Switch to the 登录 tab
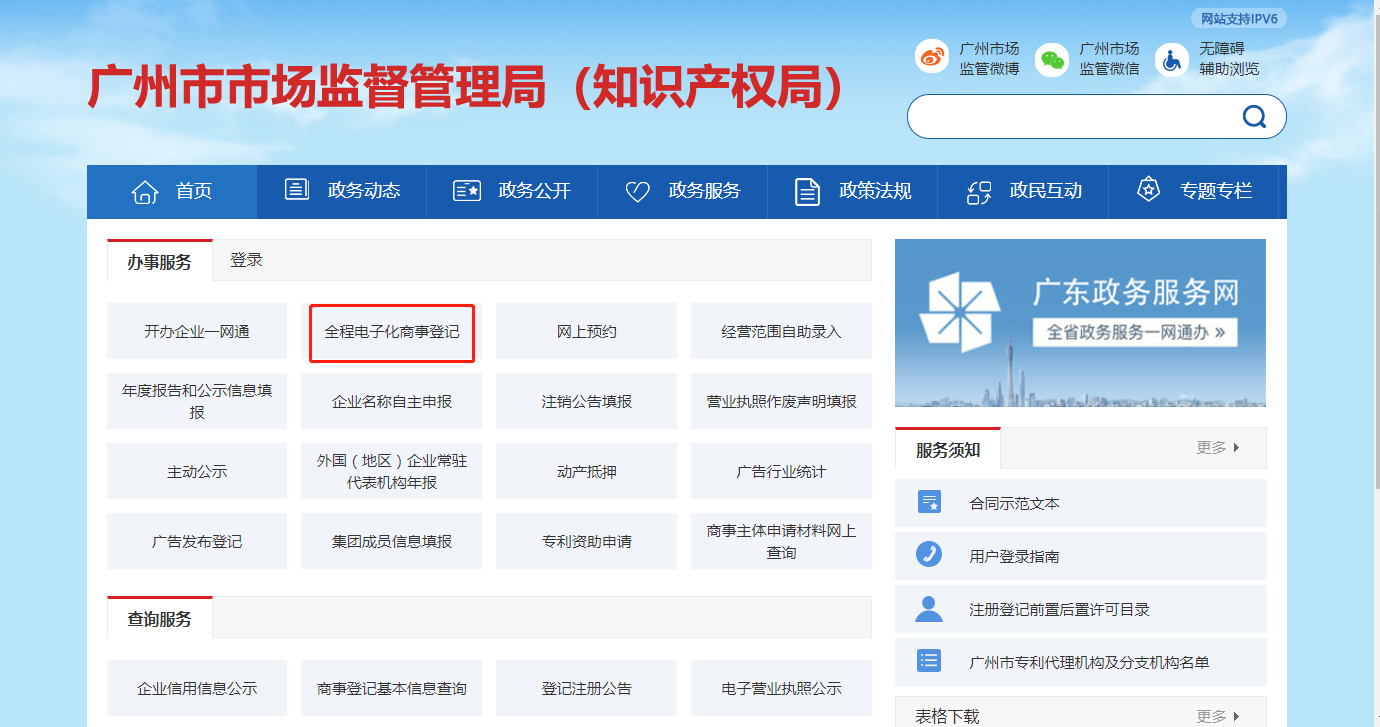1380x727 pixels. tap(246, 258)
